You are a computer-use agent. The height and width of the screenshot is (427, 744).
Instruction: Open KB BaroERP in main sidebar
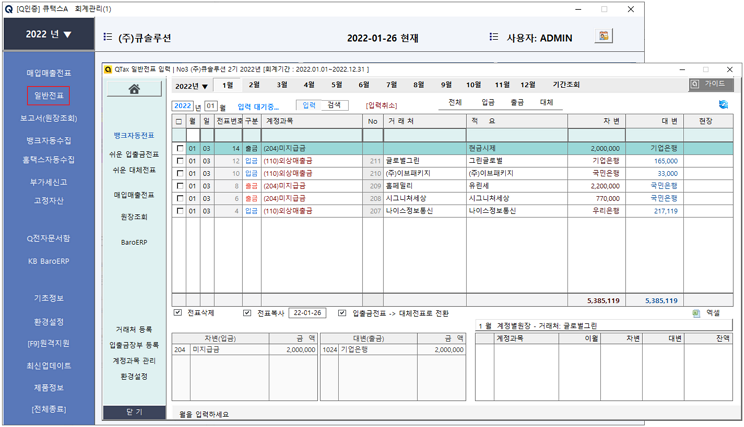click(48, 261)
